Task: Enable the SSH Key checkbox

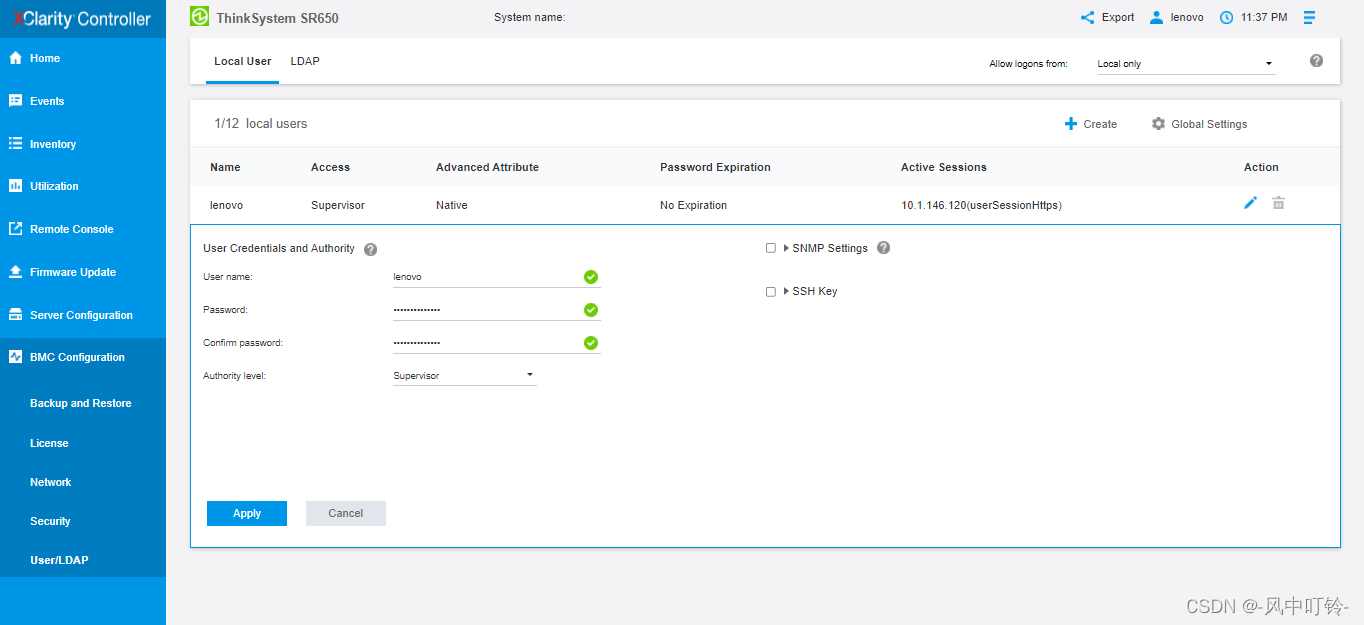Action: (x=771, y=292)
